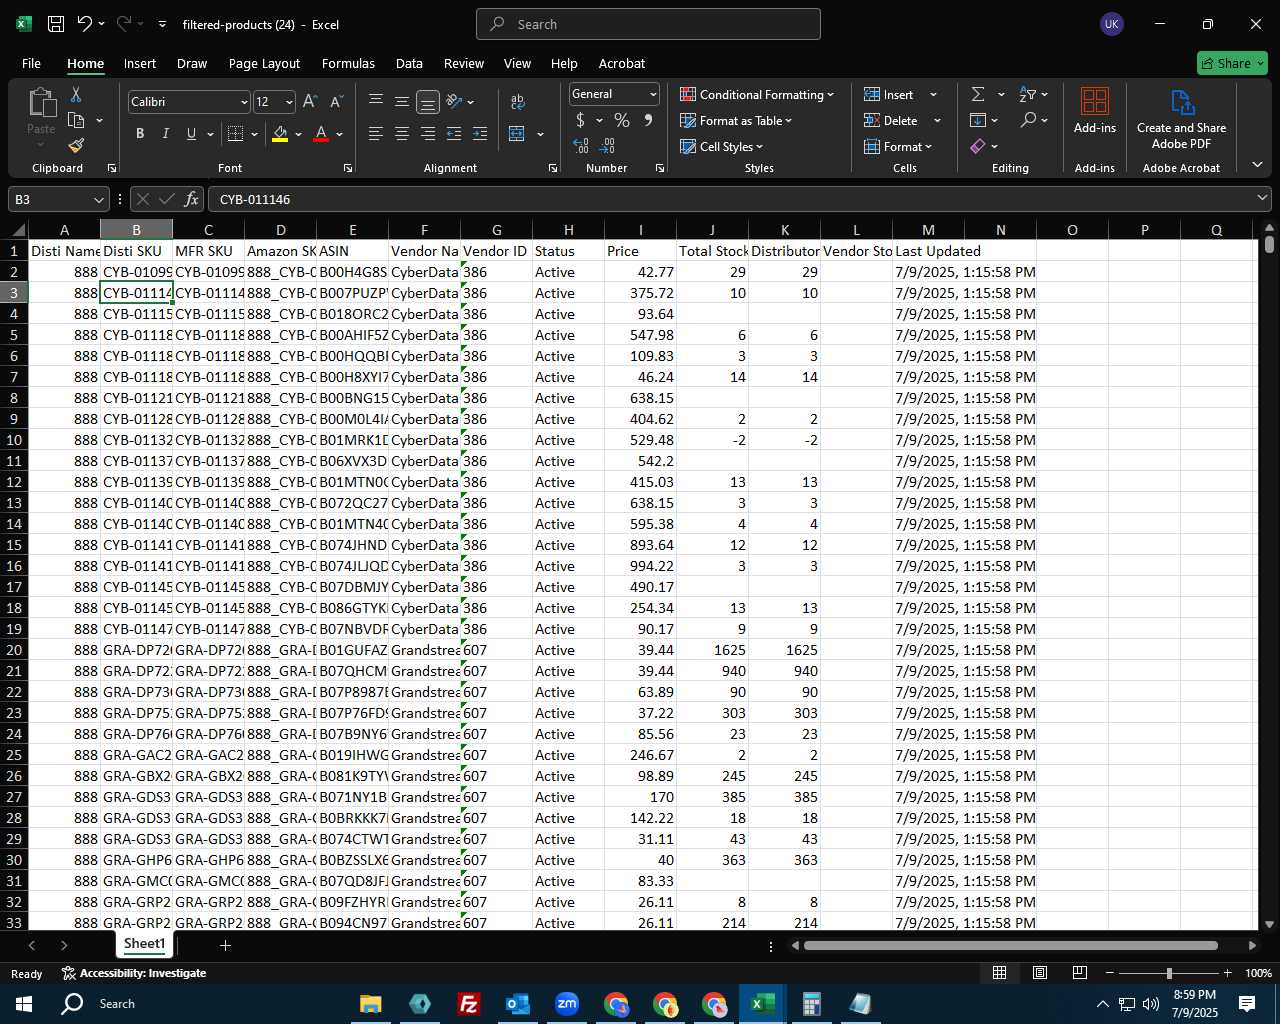This screenshot has width=1280, height=1024.
Task: Increase font size with larger A icon
Action: 310,101
